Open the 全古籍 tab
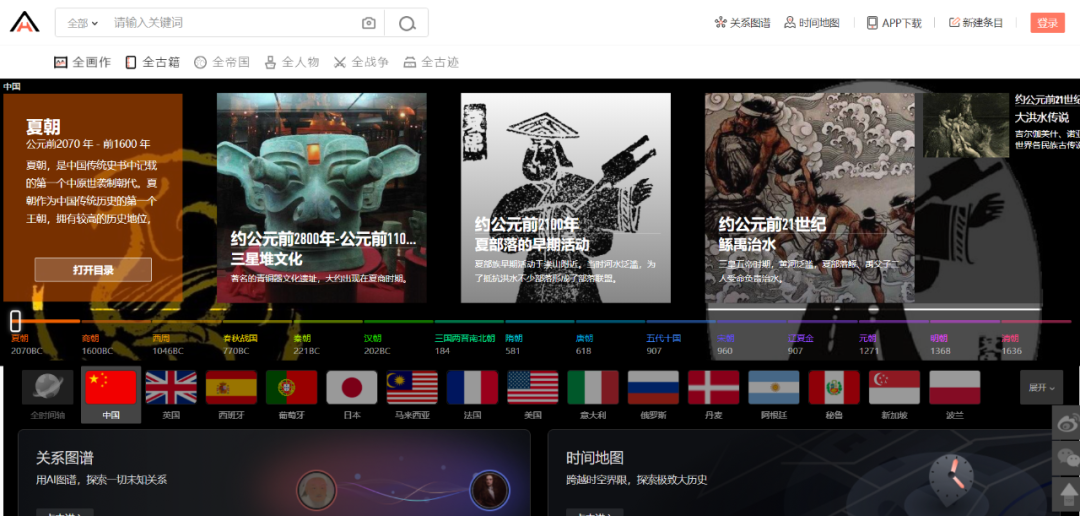Image resolution: width=1080 pixels, height=516 pixels. [152, 63]
